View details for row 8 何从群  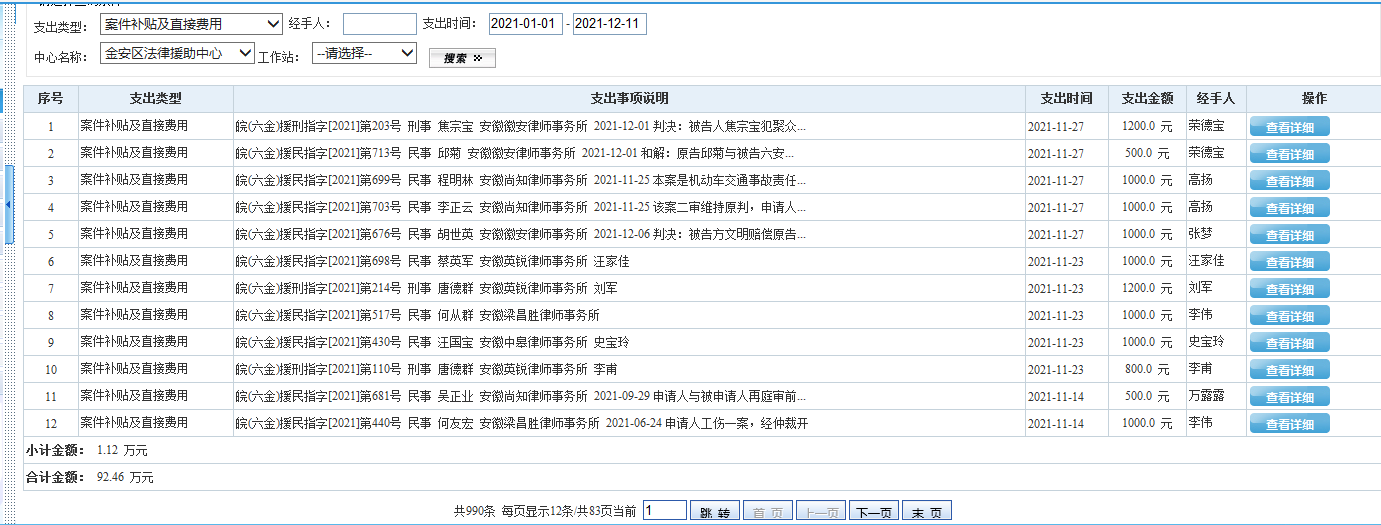tap(1289, 316)
